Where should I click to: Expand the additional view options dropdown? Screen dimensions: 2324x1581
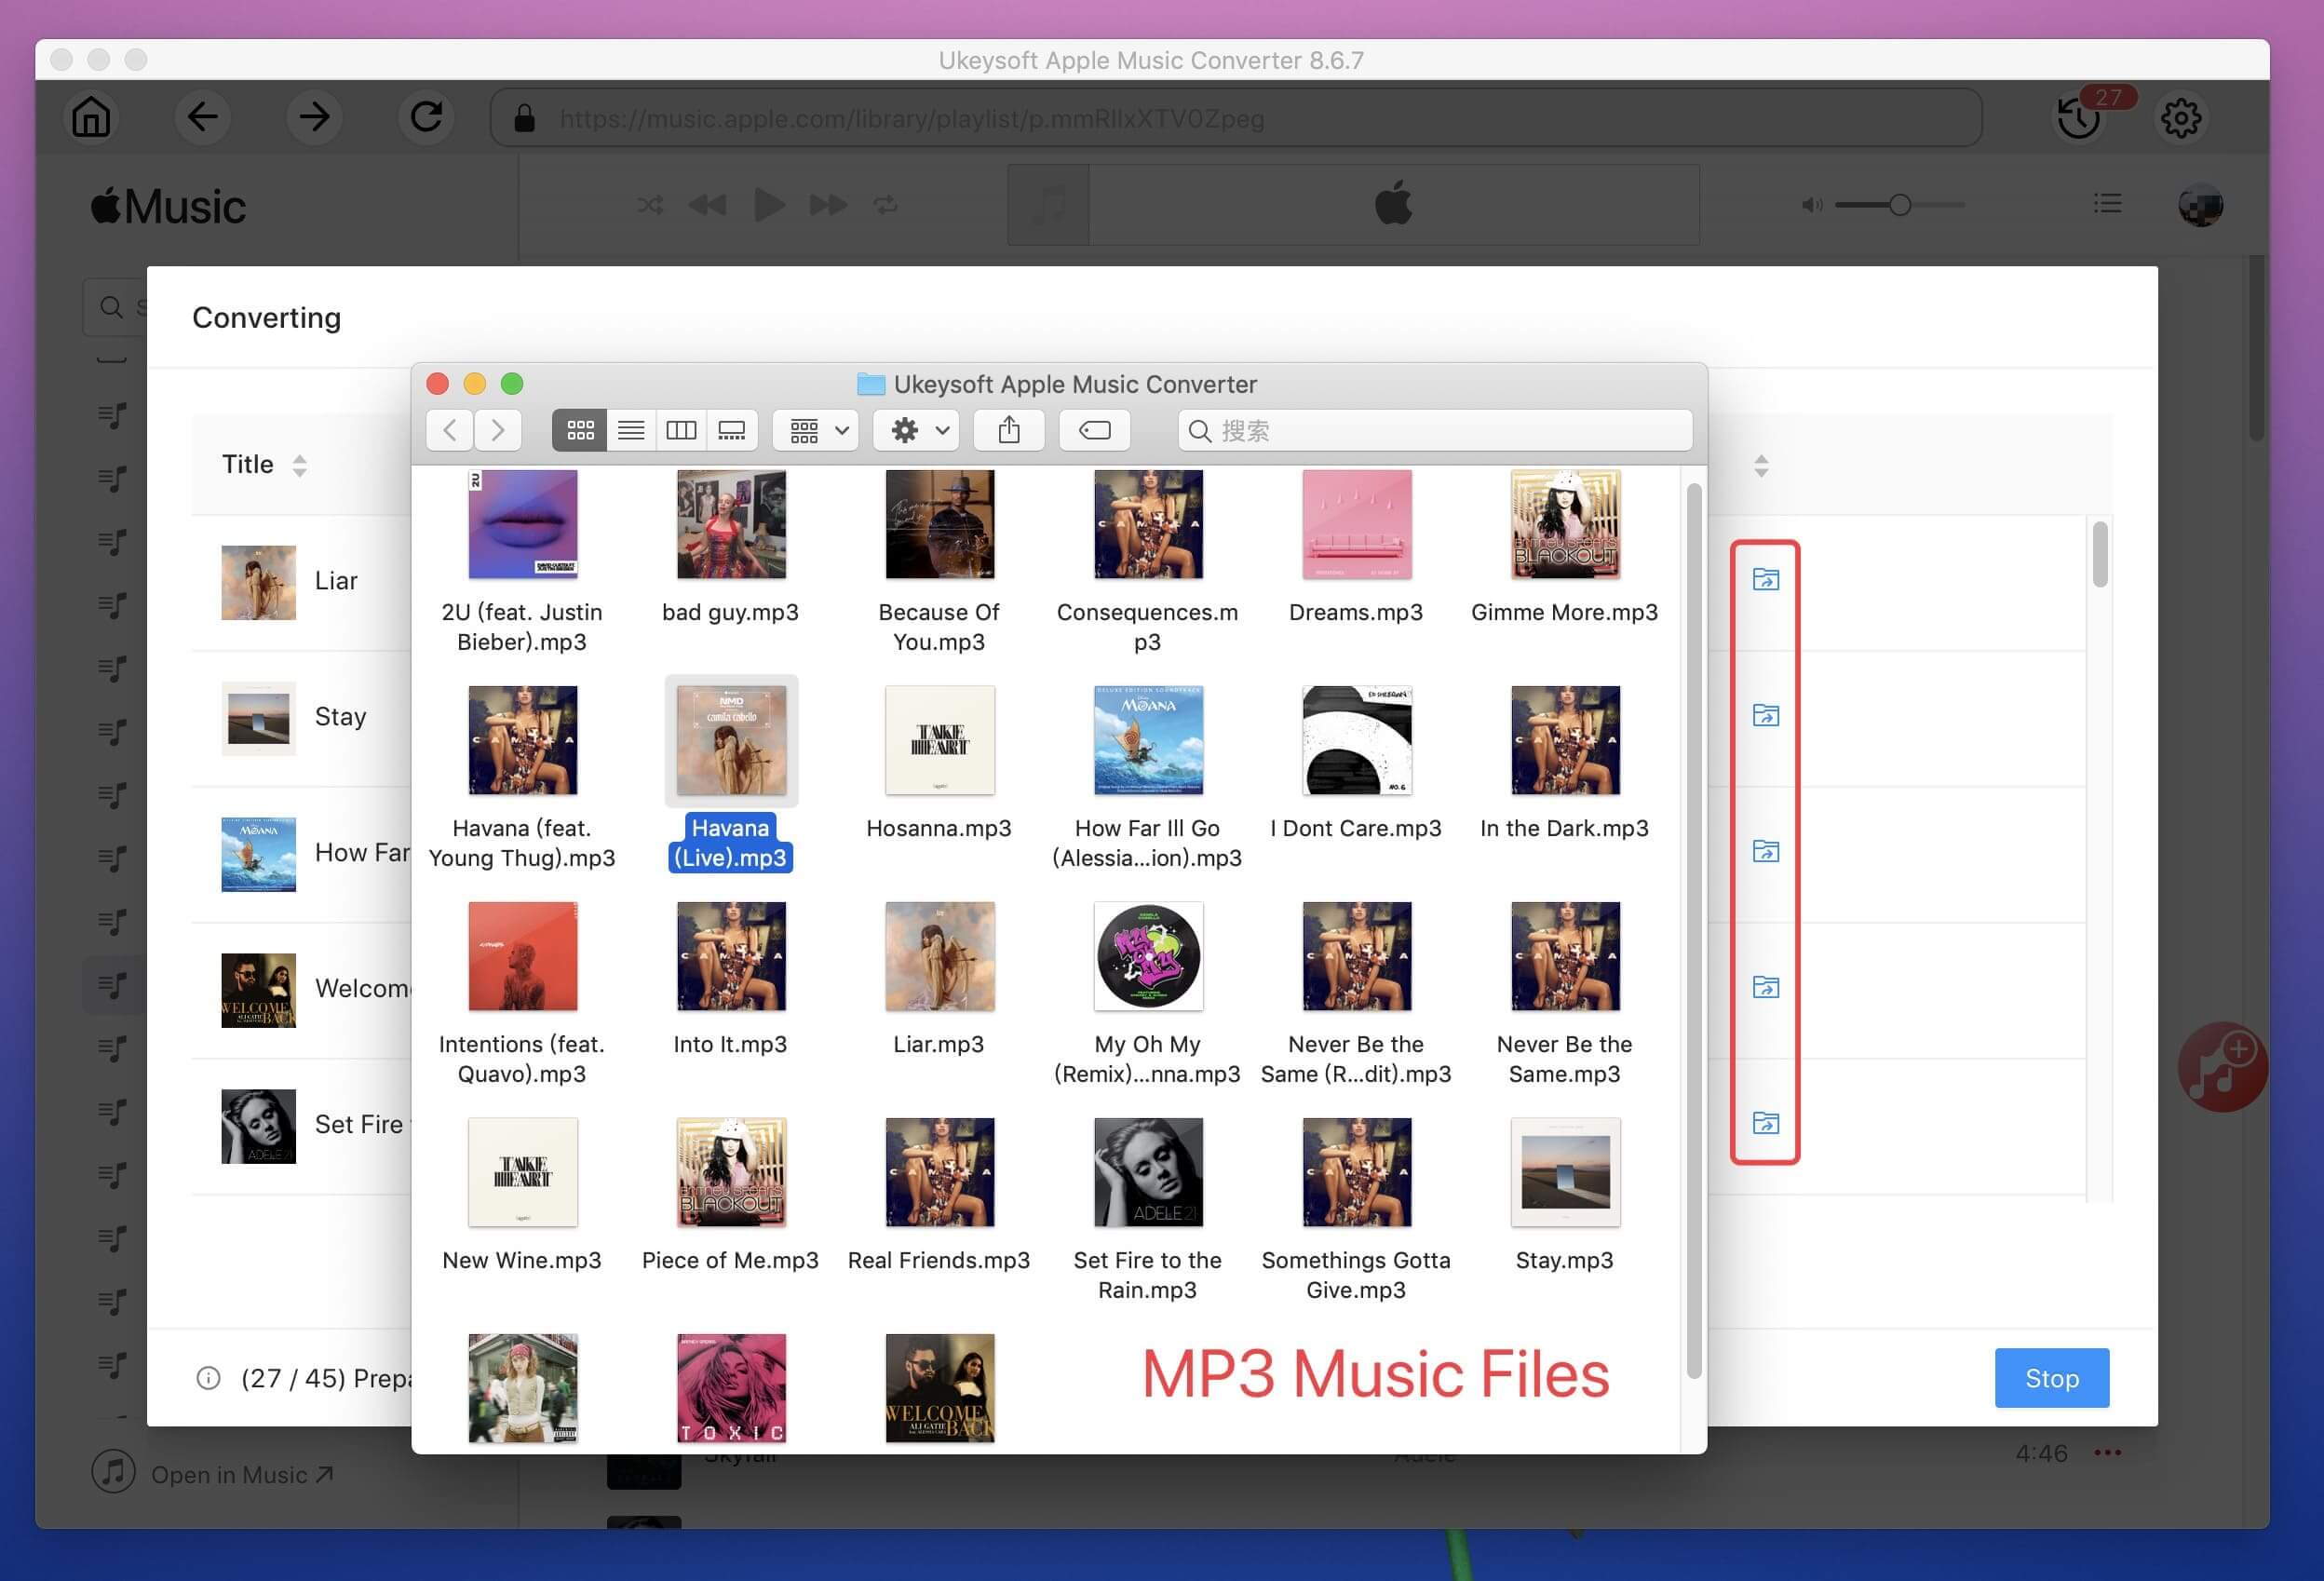click(x=816, y=429)
